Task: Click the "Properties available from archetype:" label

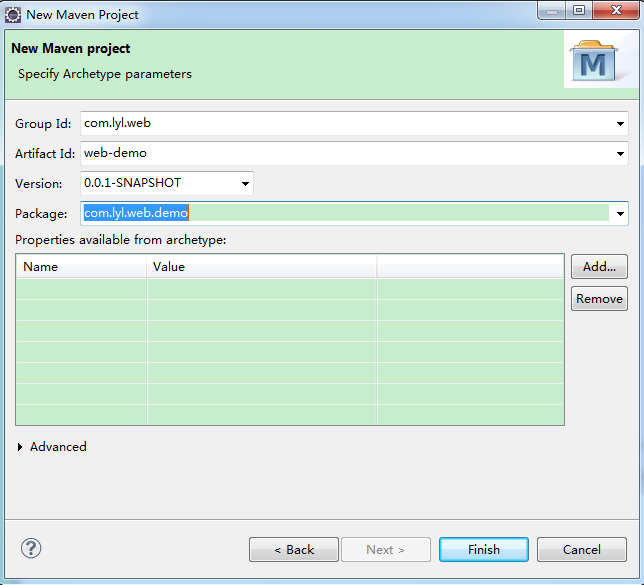Action: (121, 240)
